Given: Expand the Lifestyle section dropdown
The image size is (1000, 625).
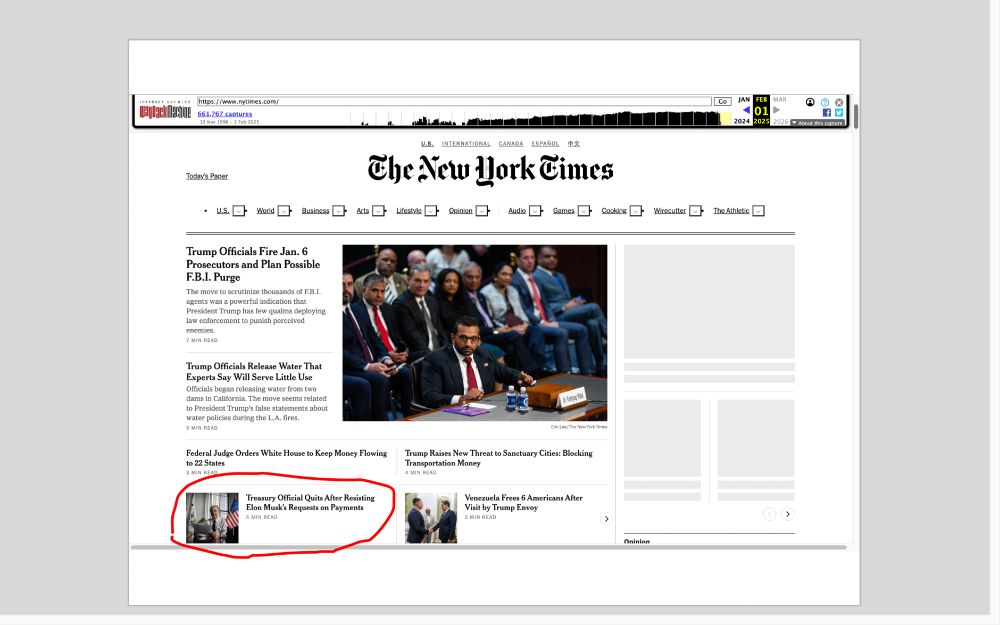Looking at the screenshot, I should 432,211.
